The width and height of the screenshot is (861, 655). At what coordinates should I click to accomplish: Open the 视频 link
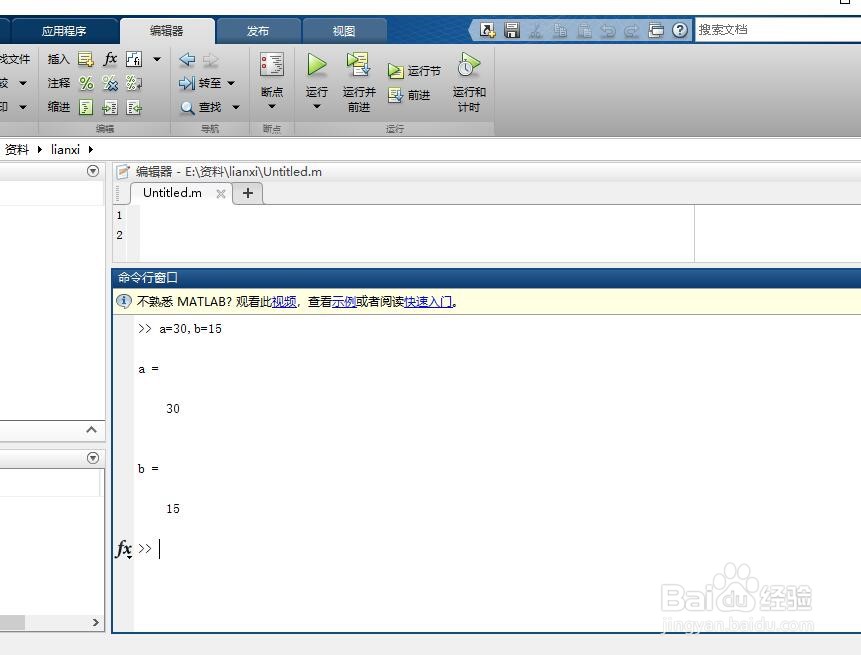tap(284, 301)
